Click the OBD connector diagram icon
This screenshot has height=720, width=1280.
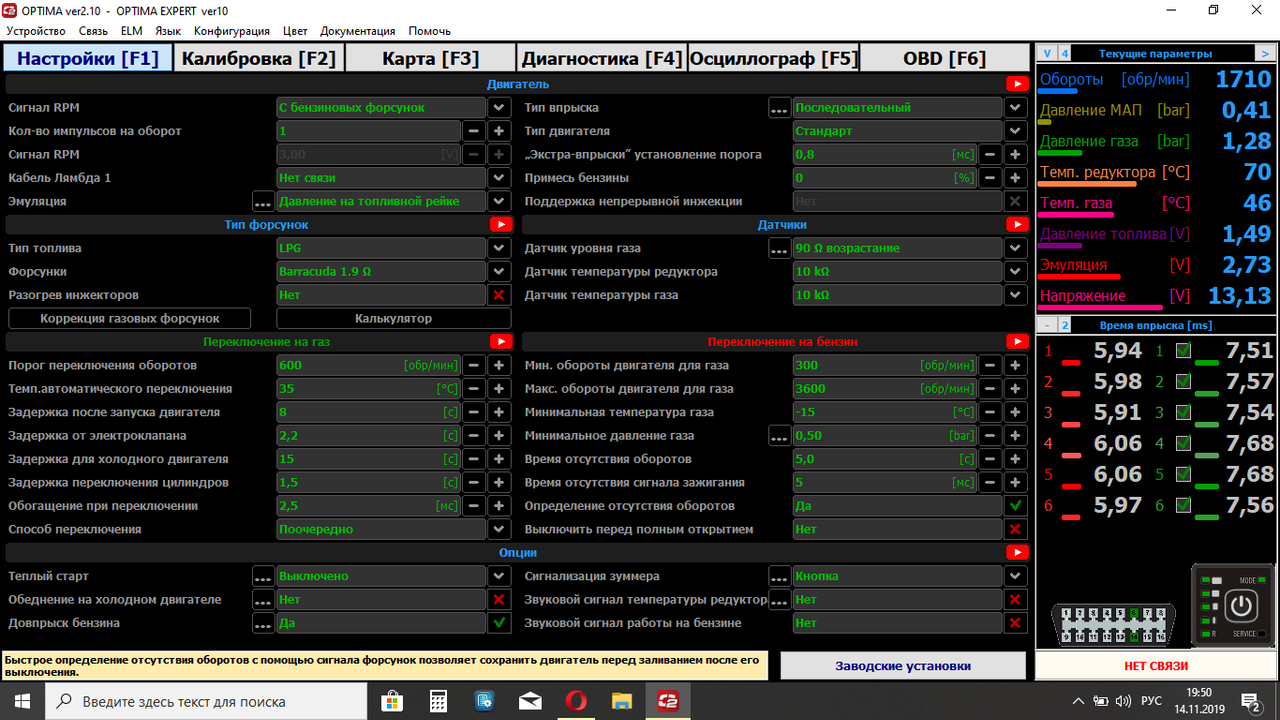point(1114,624)
